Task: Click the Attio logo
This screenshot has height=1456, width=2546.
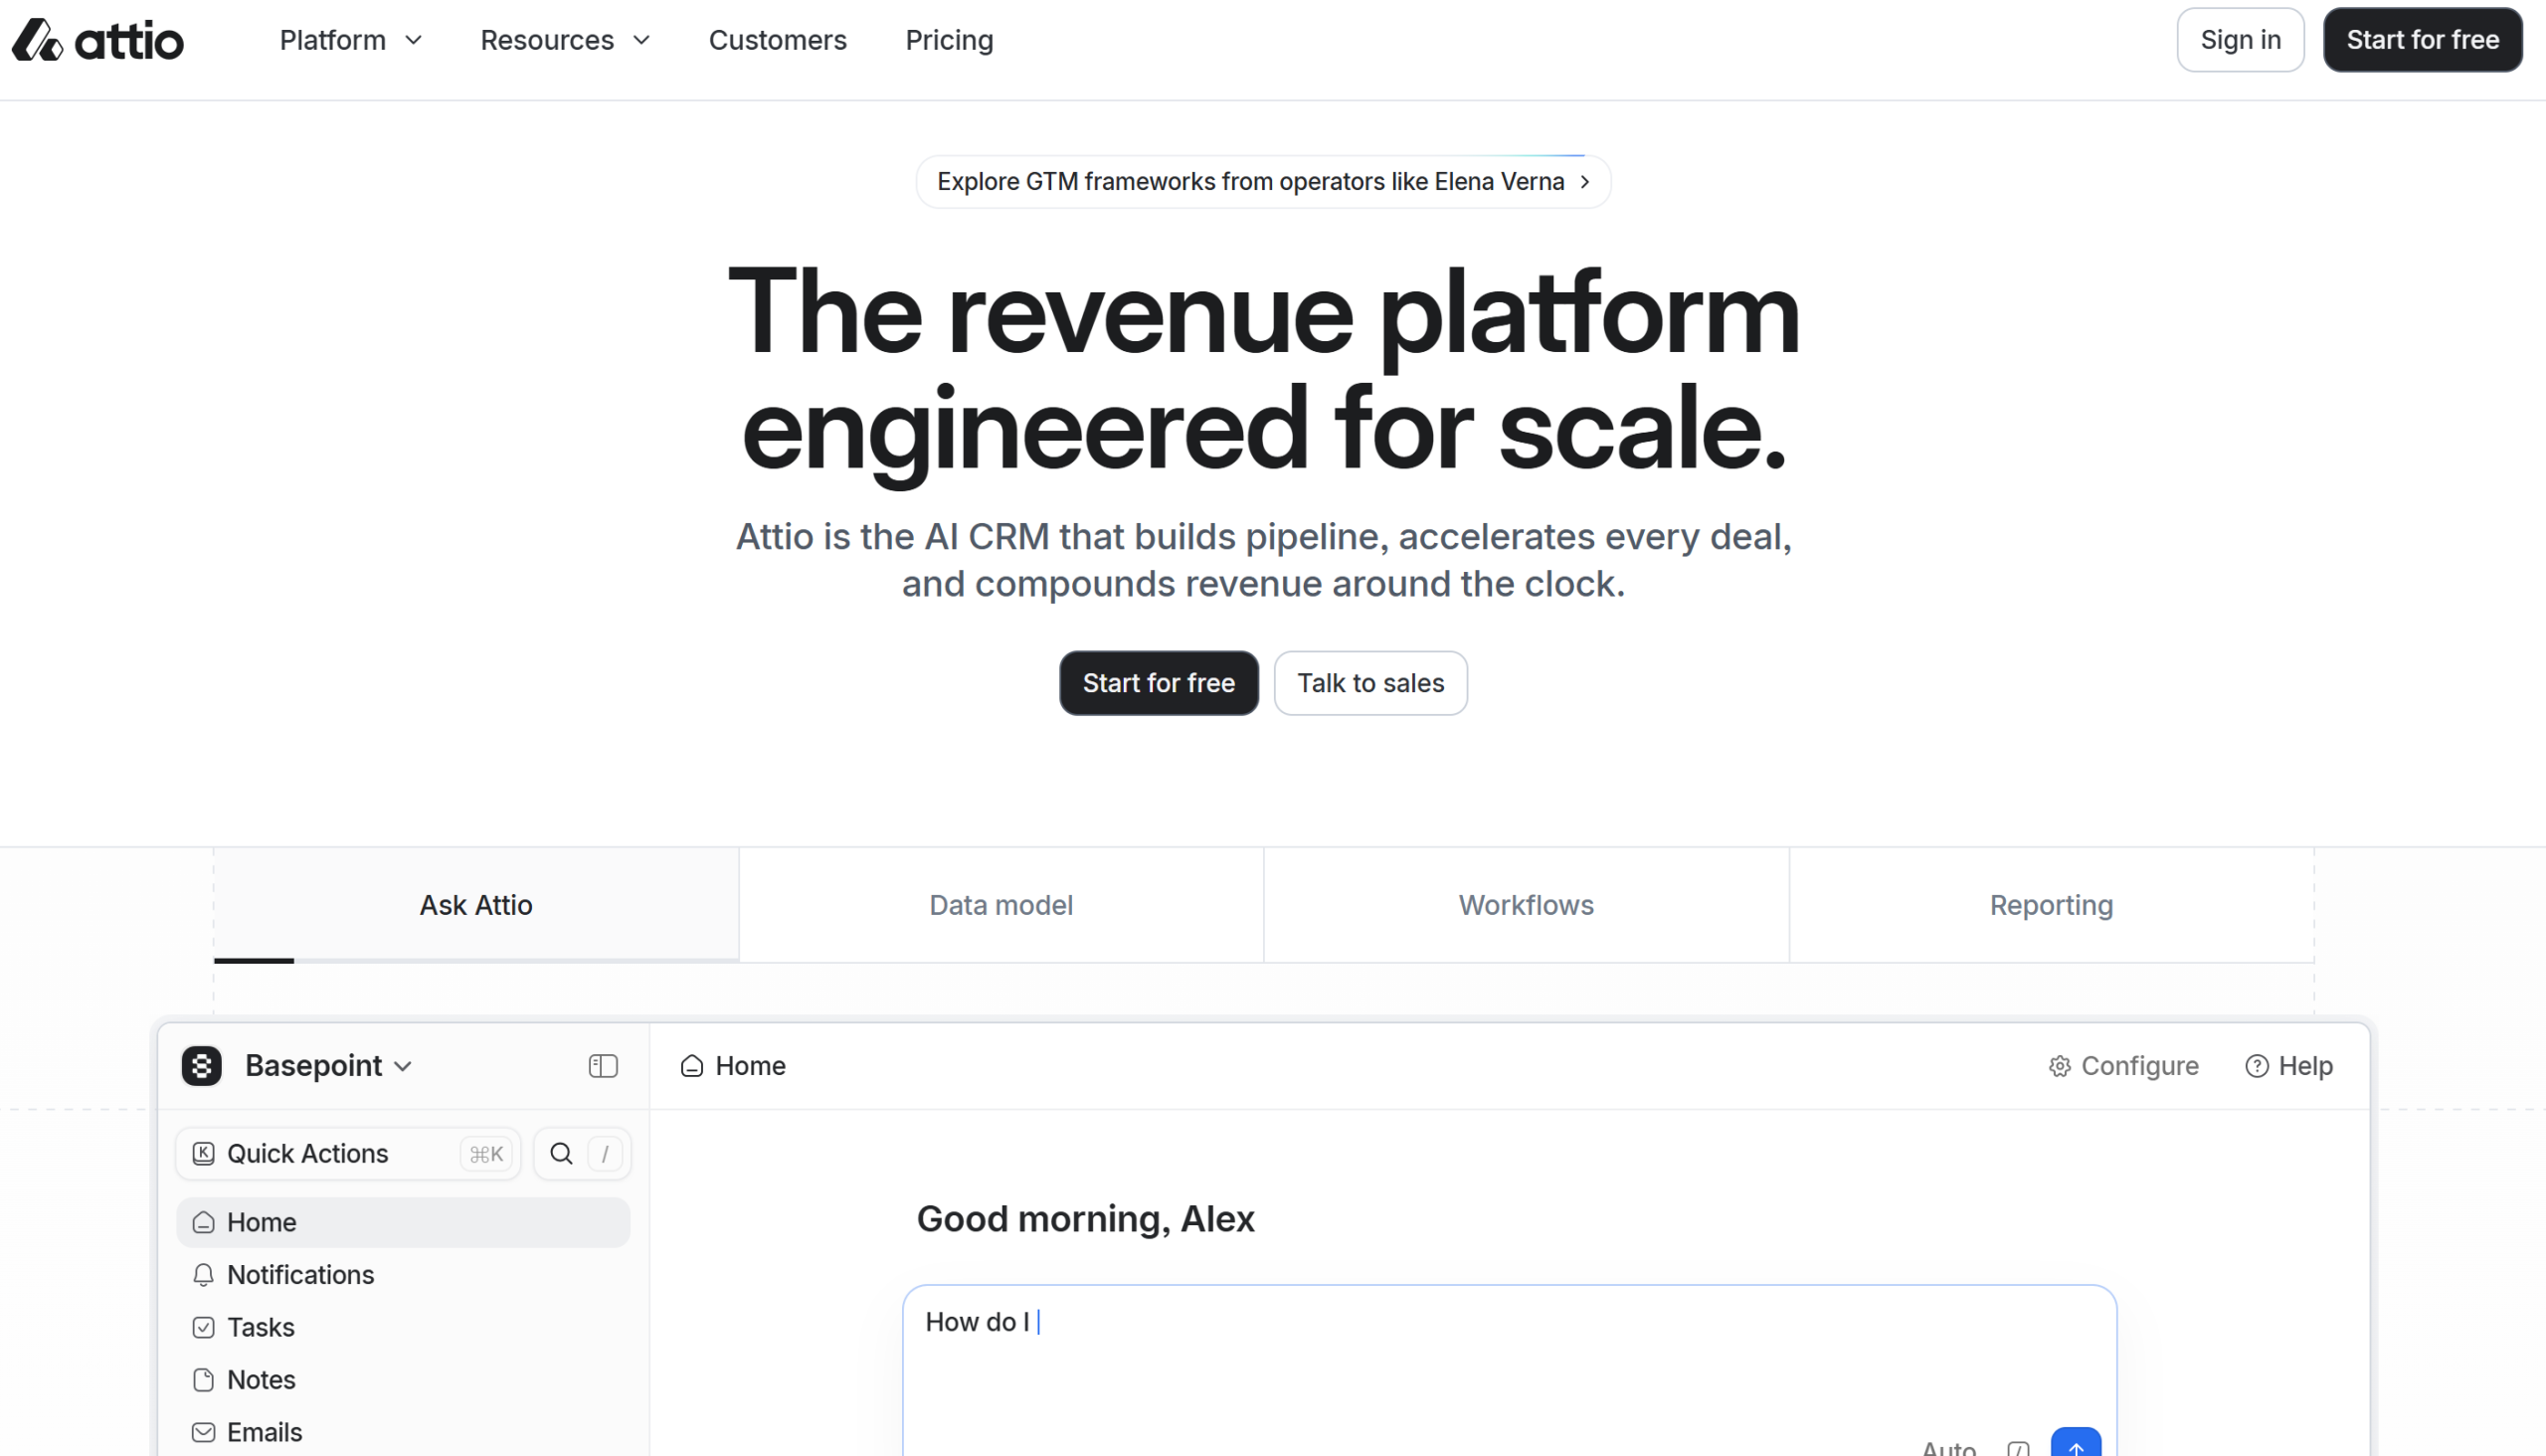Action: [98, 40]
